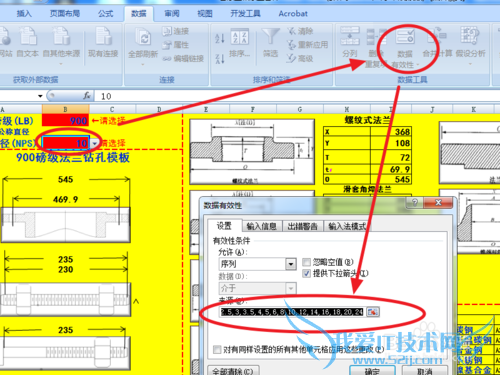Click the range selector icon beside source field
The width and height of the screenshot is (500, 375).
[x=372, y=312]
